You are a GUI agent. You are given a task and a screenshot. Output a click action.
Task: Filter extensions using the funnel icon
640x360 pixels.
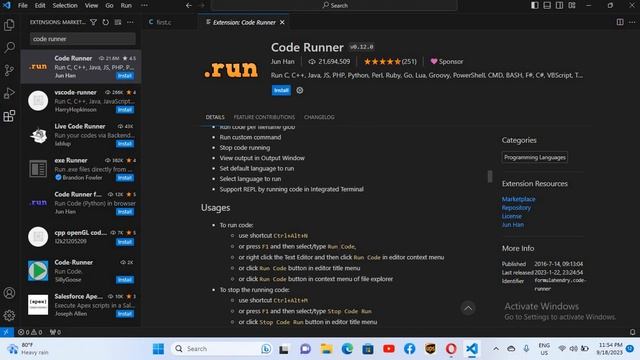point(93,22)
